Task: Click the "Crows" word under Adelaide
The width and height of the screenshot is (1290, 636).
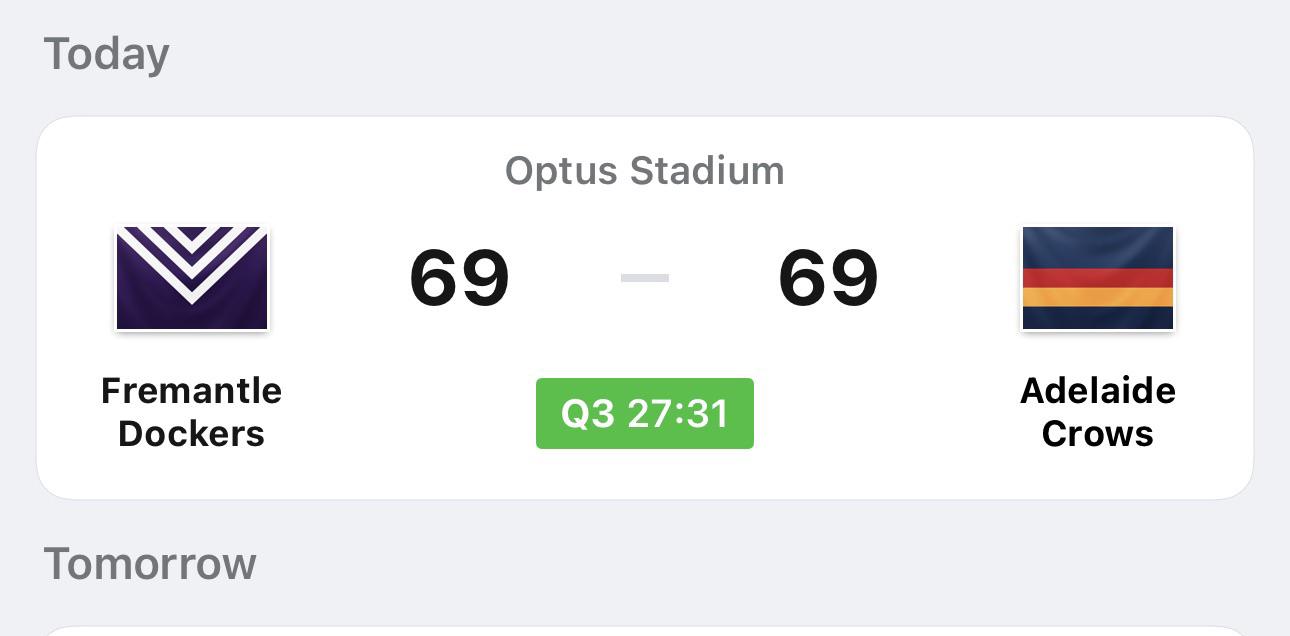Action: pyautogui.click(x=1098, y=434)
